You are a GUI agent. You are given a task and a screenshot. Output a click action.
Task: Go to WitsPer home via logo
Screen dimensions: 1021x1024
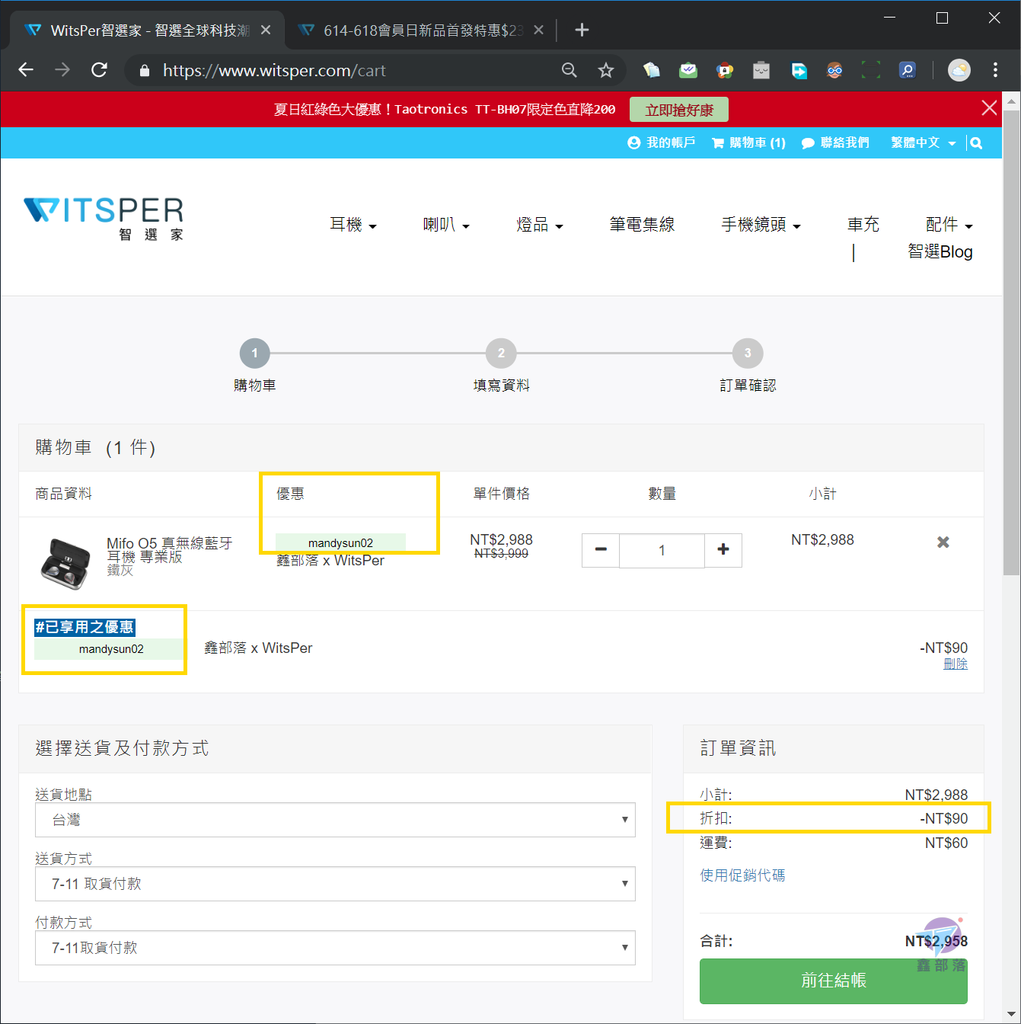[x=103, y=218]
